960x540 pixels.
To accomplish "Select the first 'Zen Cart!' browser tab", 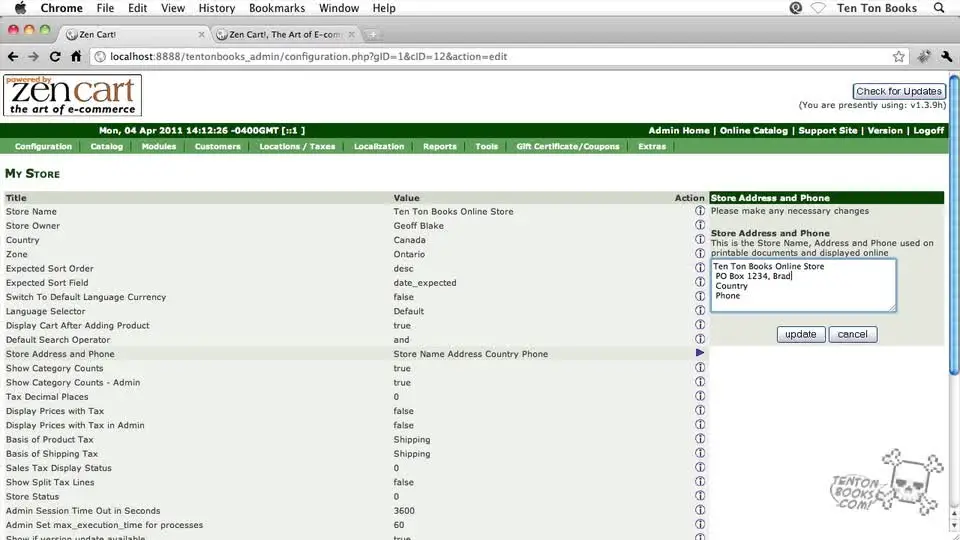I will [135, 34].
